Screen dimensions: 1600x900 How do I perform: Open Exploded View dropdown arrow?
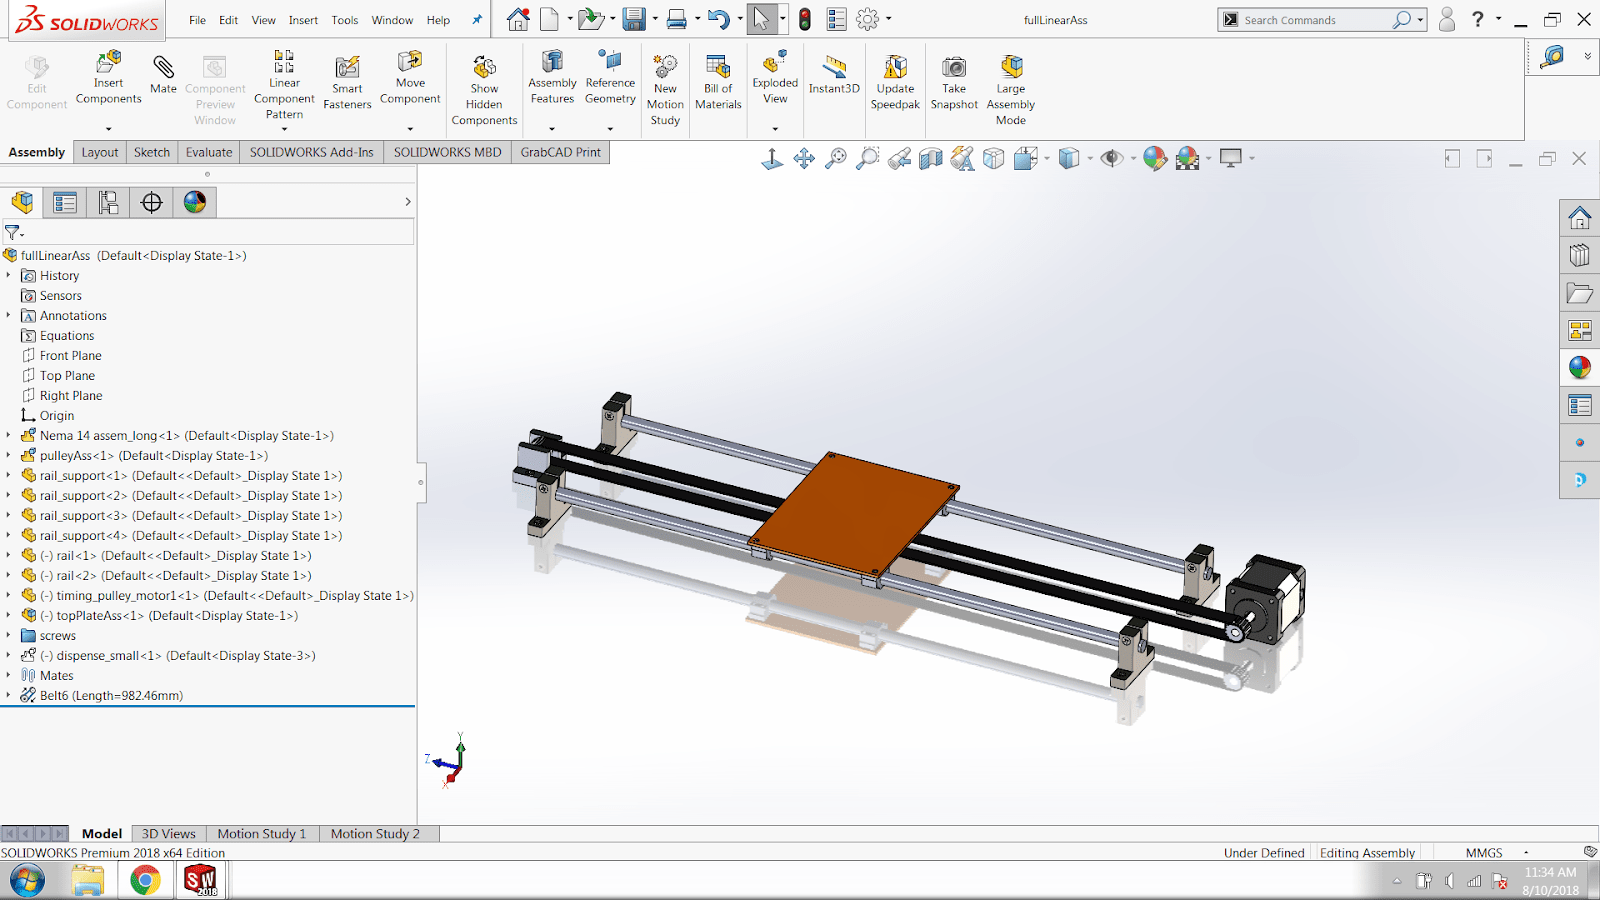point(775,128)
